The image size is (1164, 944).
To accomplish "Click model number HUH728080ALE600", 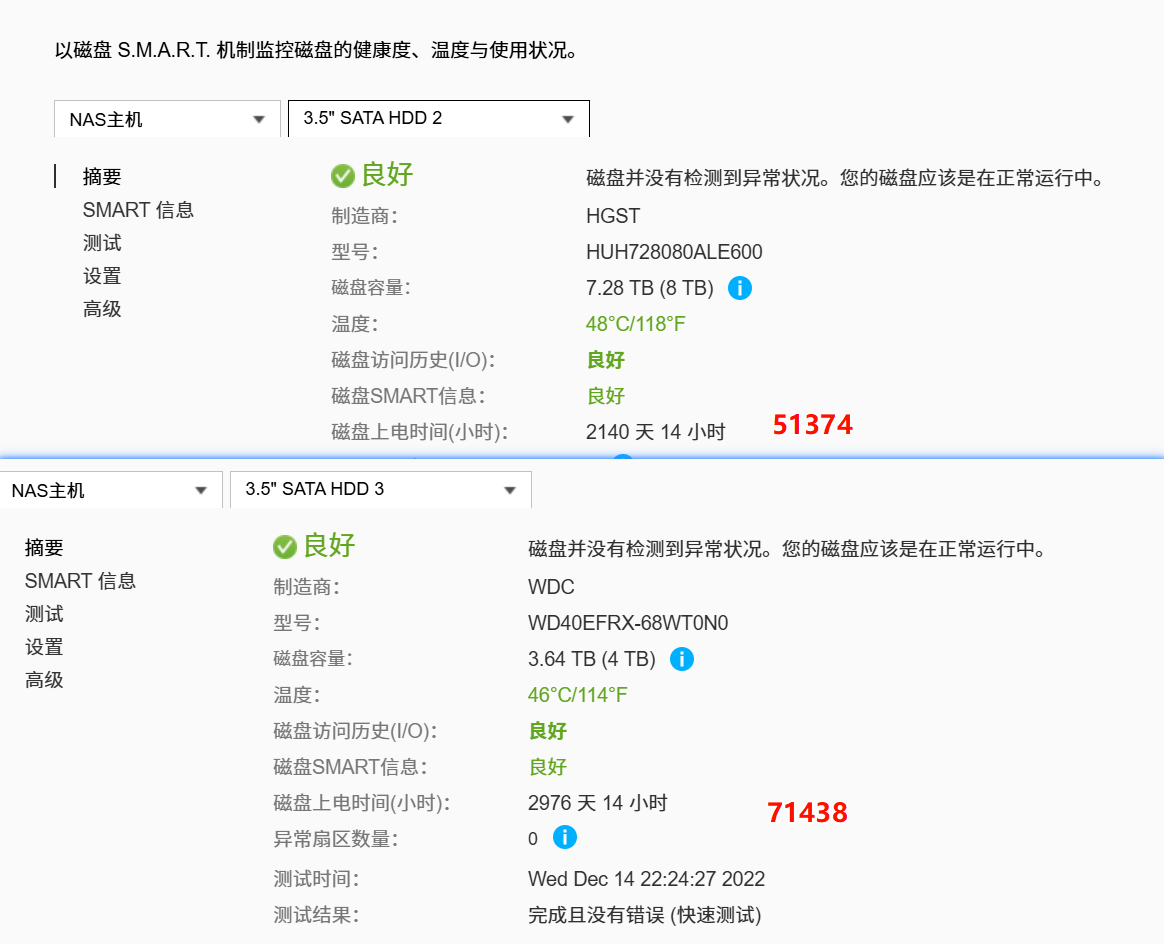I will (674, 252).
